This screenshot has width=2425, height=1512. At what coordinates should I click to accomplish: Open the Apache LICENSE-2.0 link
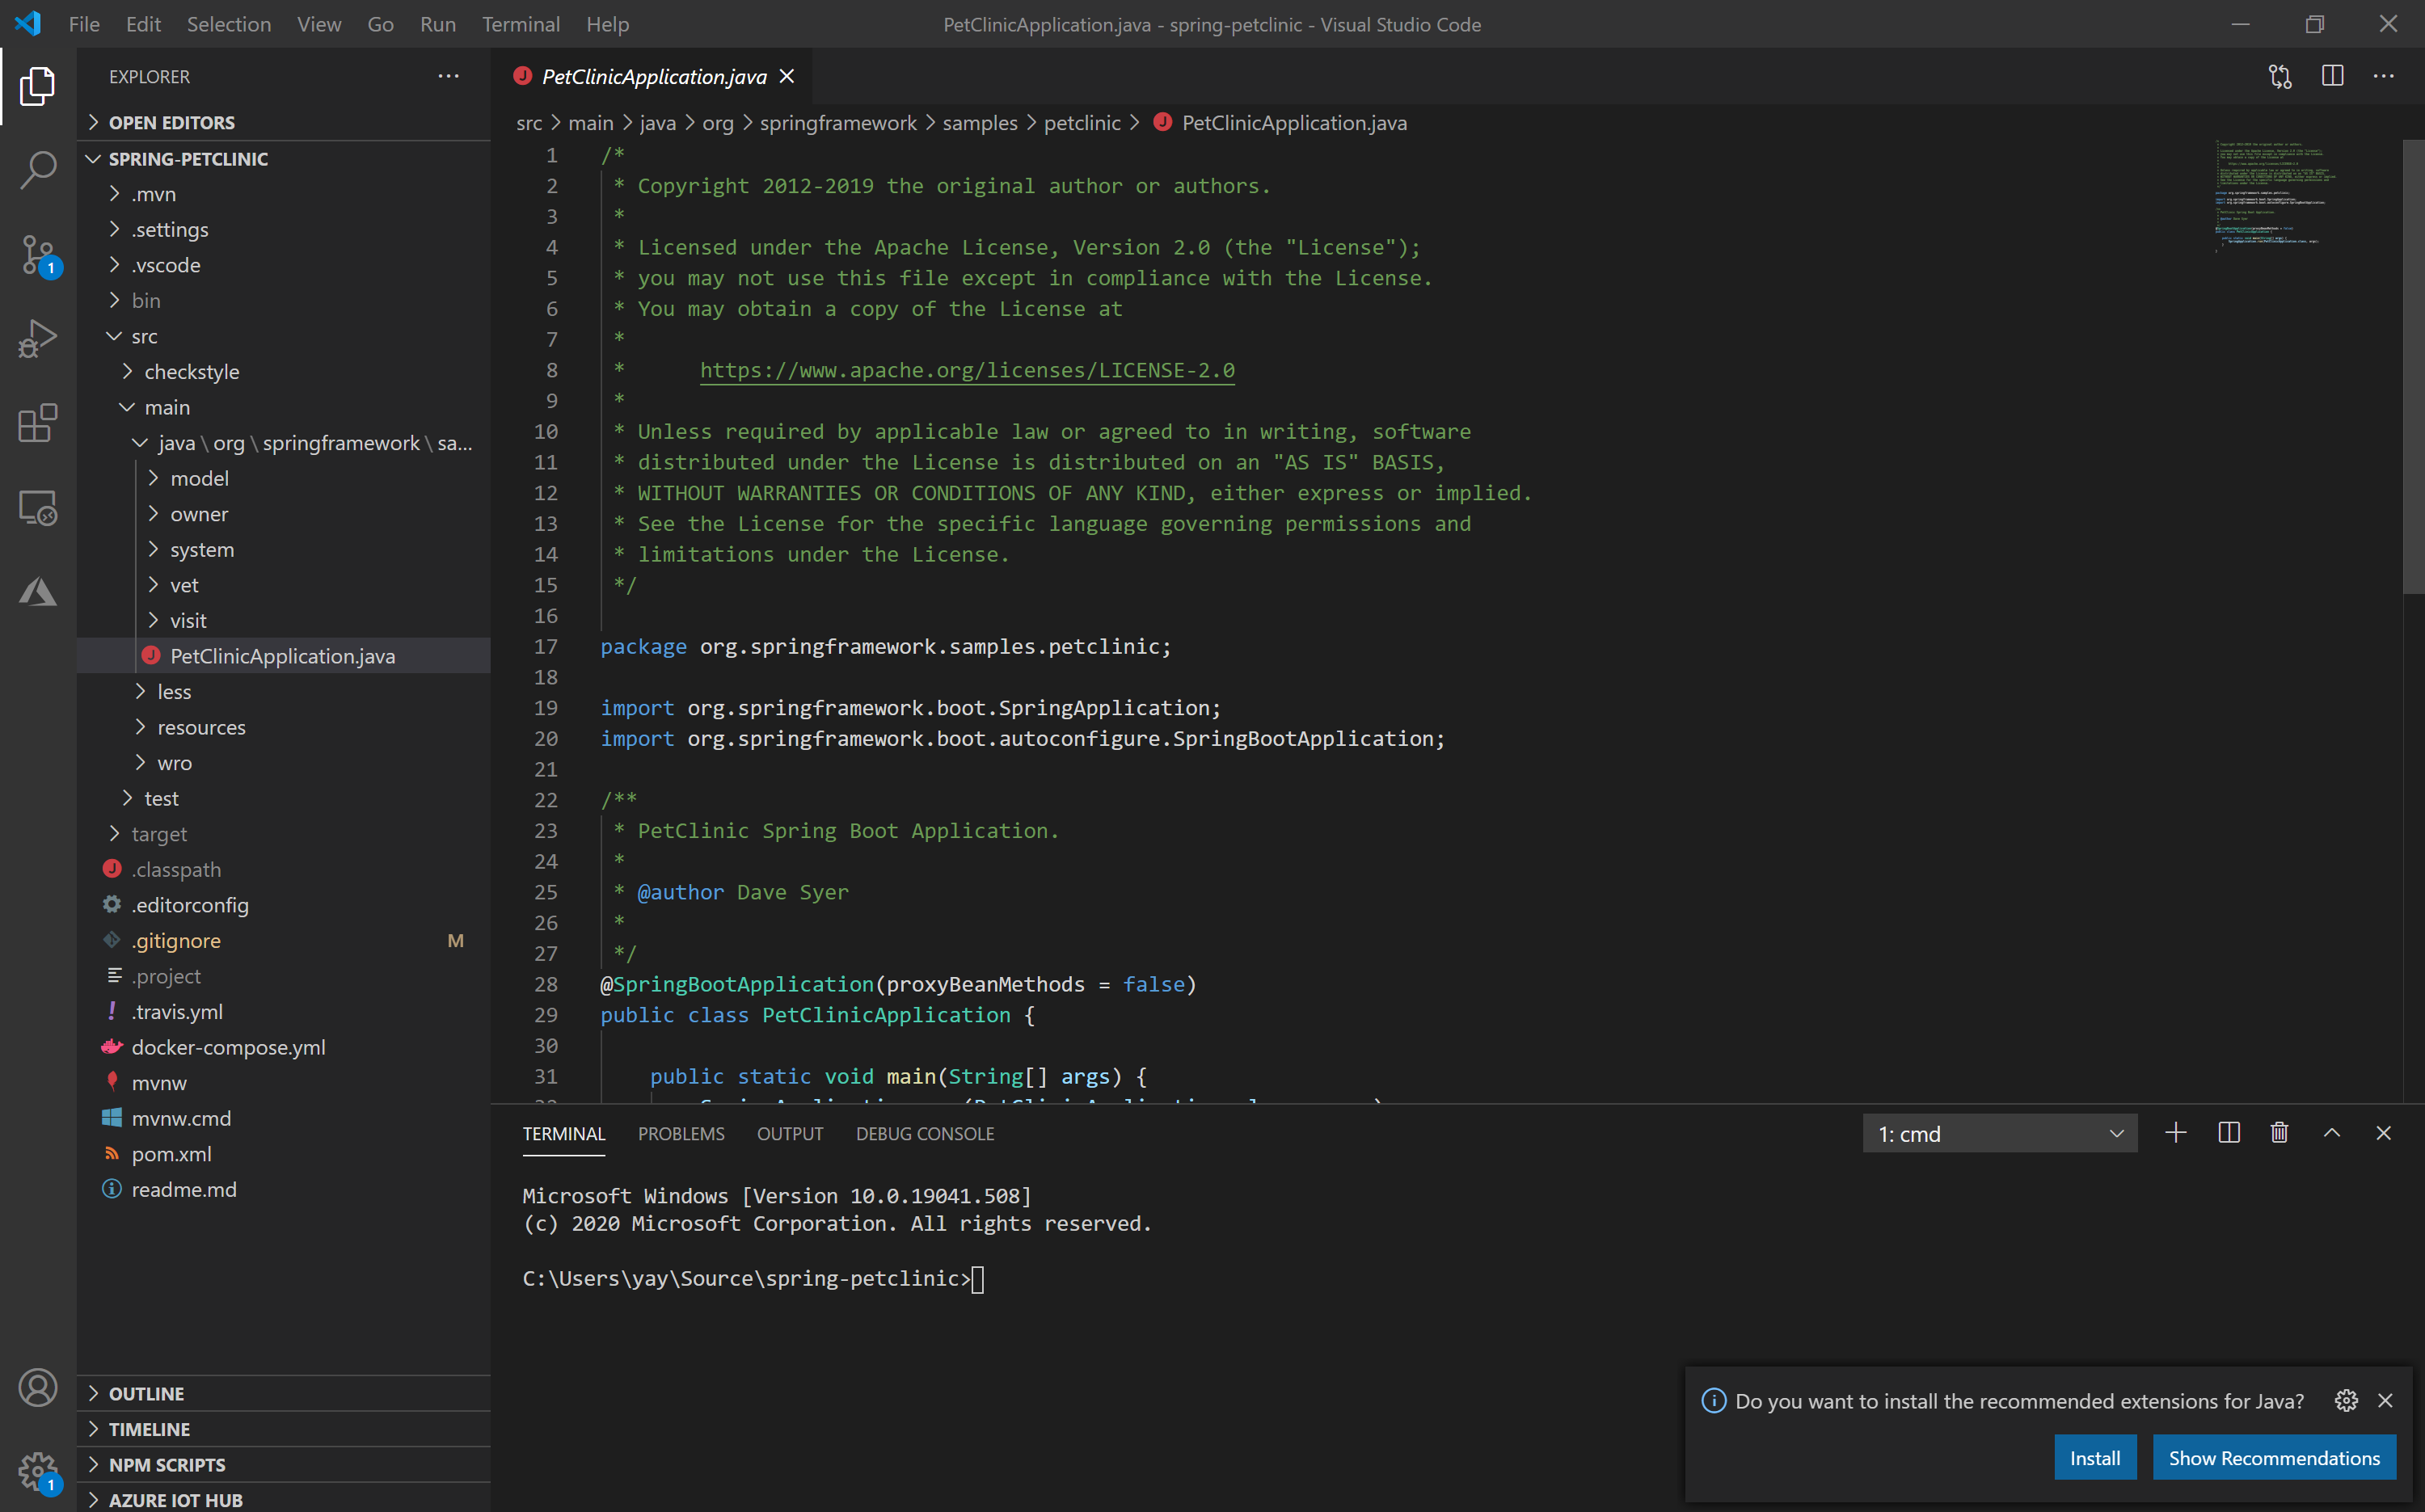point(966,369)
